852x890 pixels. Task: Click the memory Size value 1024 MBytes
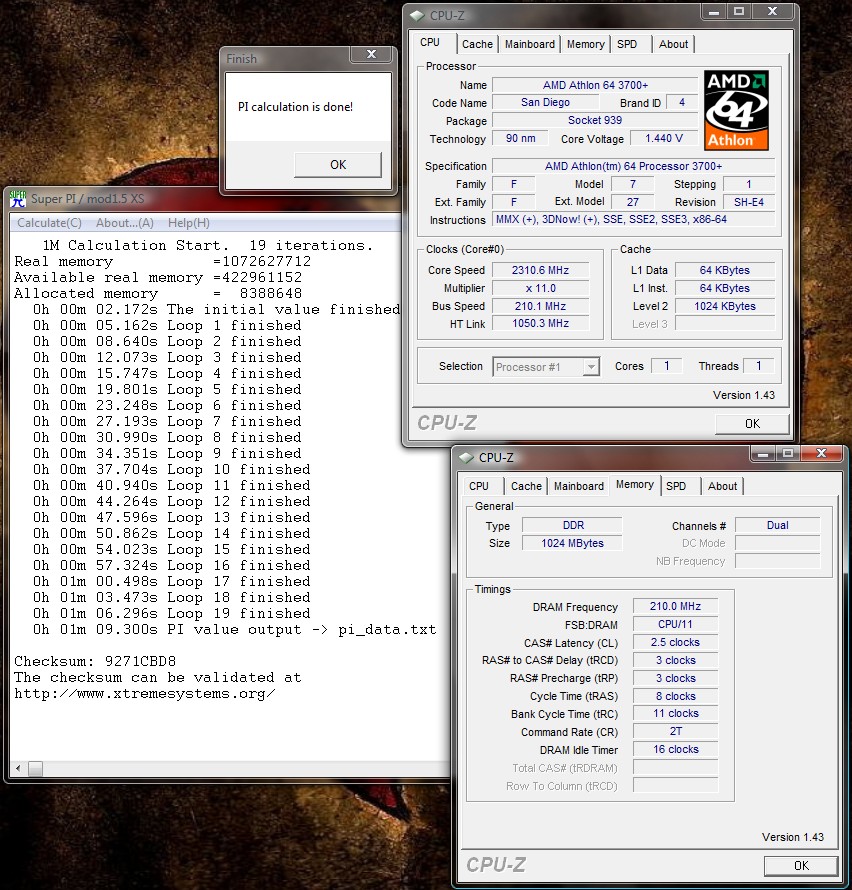pos(572,543)
